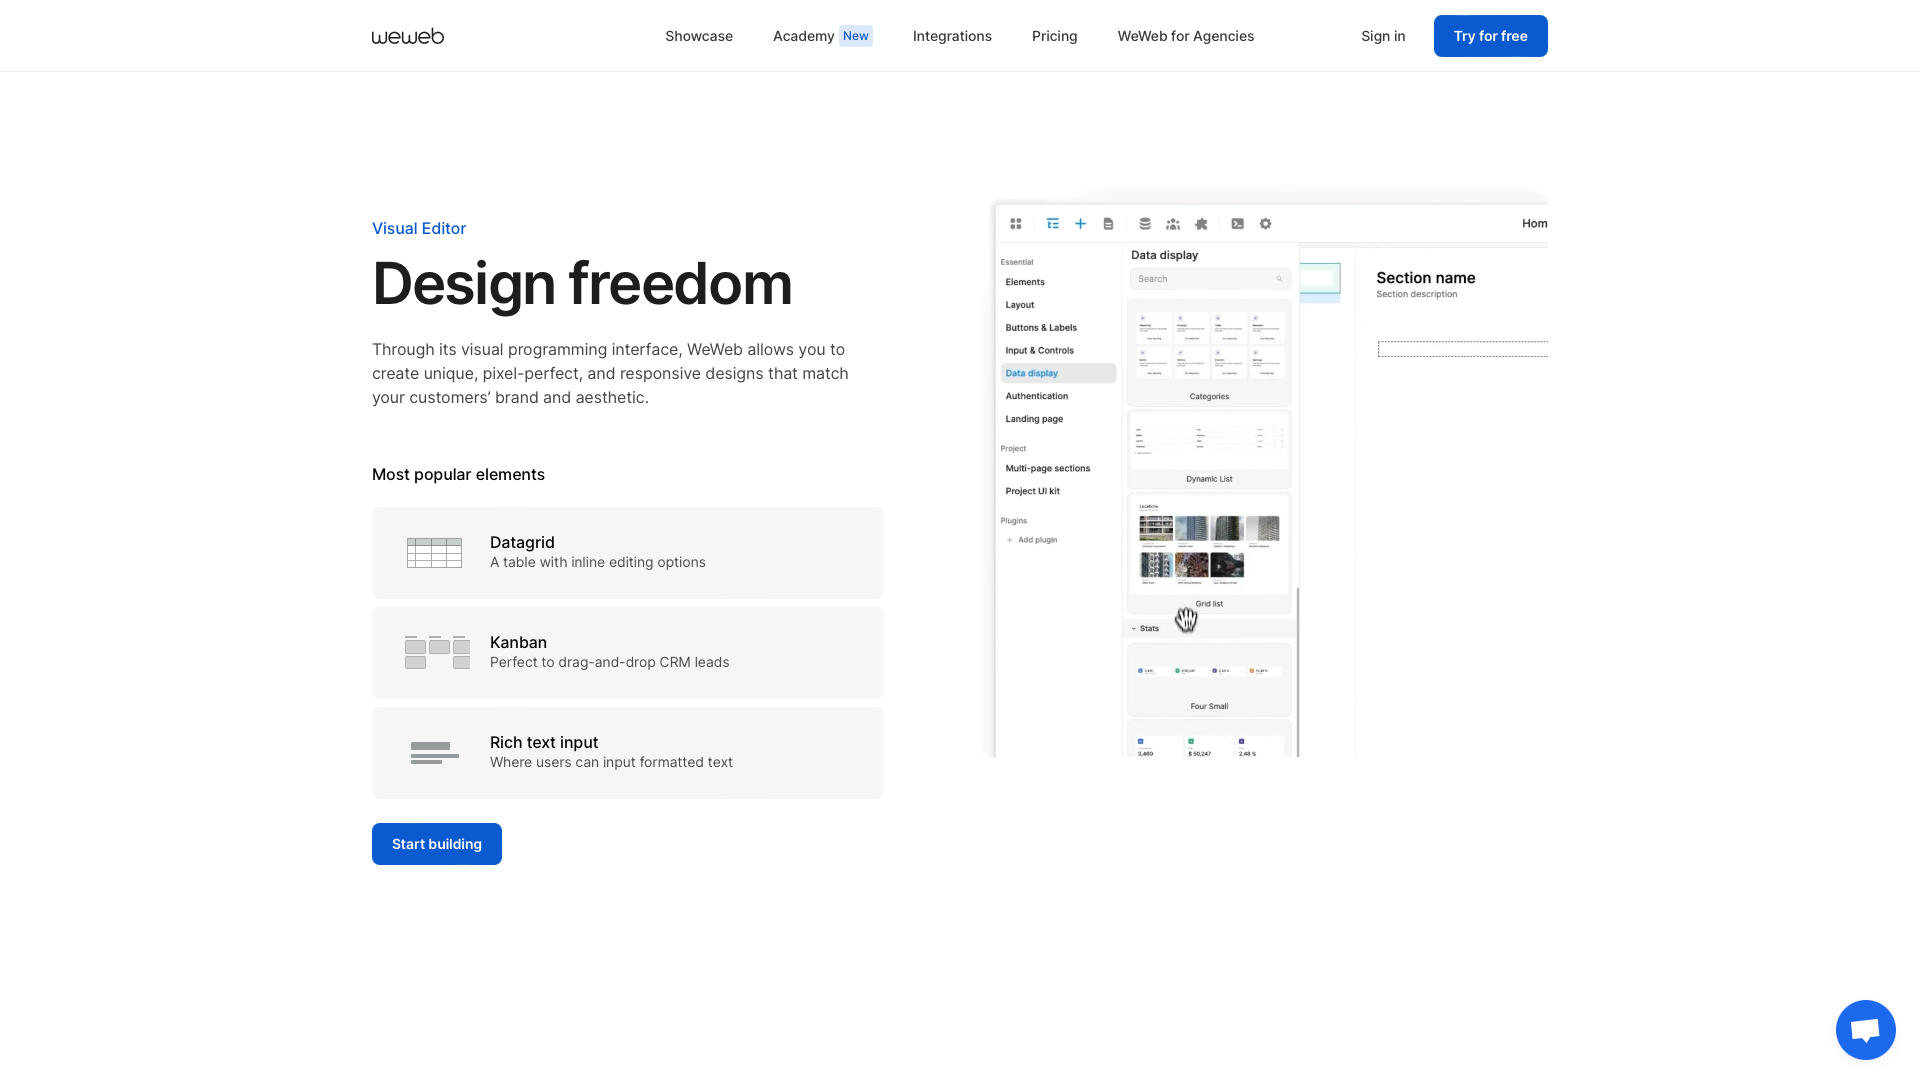
Task: Click the layout tree icon in editor toolbar
Action: point(1053,224)
